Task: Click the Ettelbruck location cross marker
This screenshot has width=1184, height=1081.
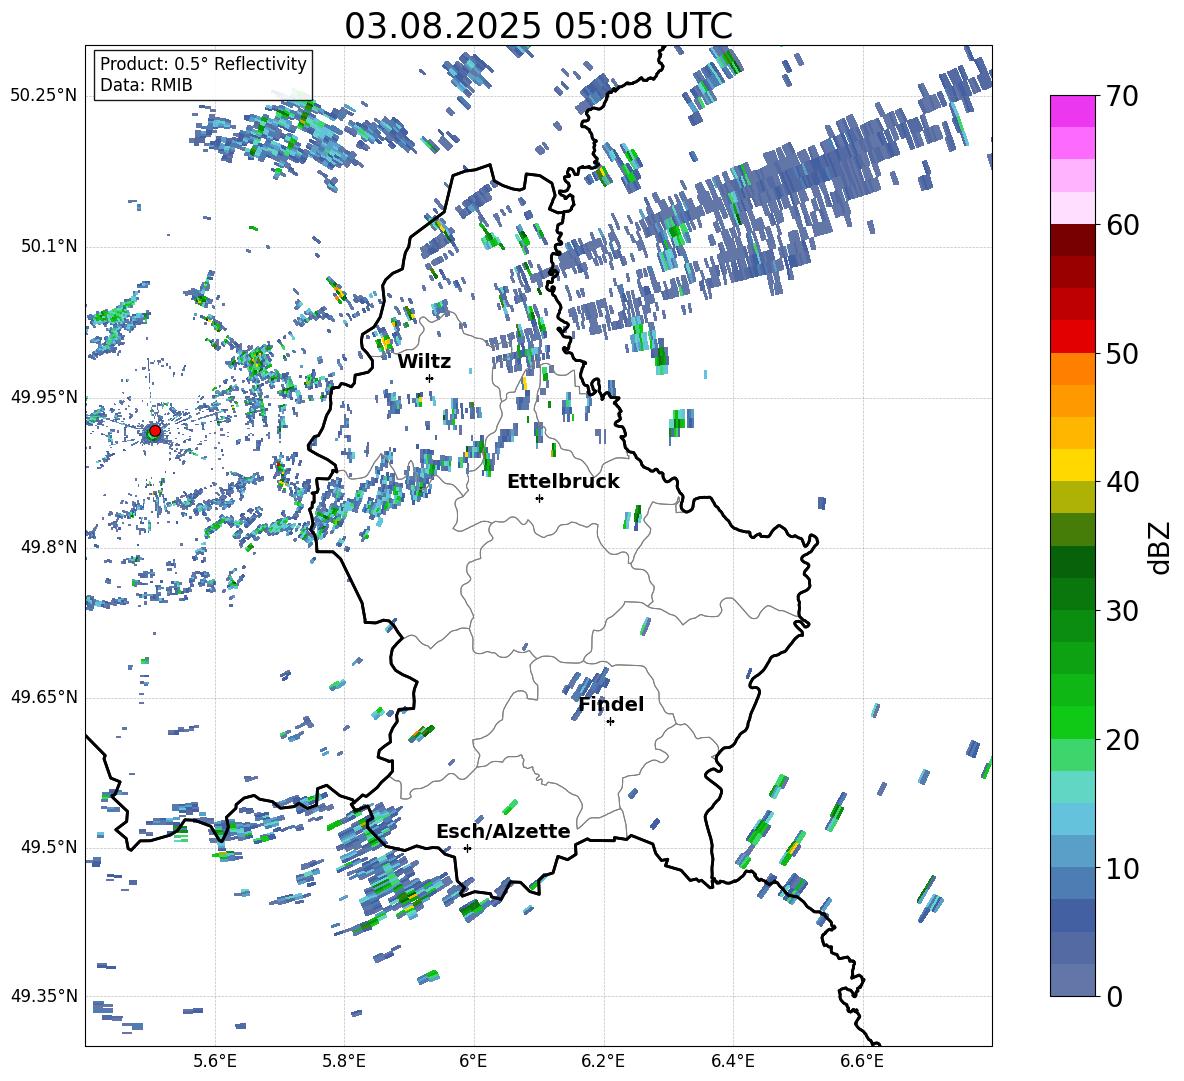Action: point(539,498)
